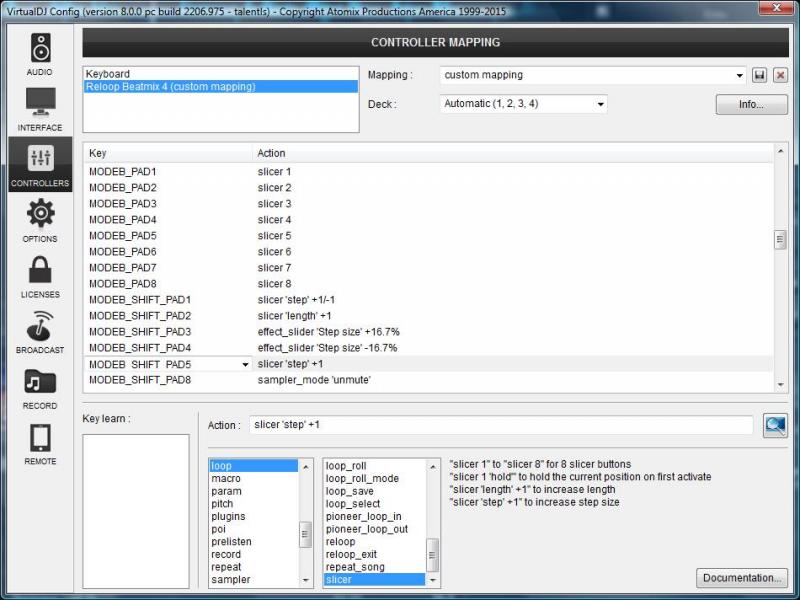Select the pioneer_loop_in action
Image resolution: width=800 pixels, height=600 pixels.
pyautogui.click(x=374, y=516)
